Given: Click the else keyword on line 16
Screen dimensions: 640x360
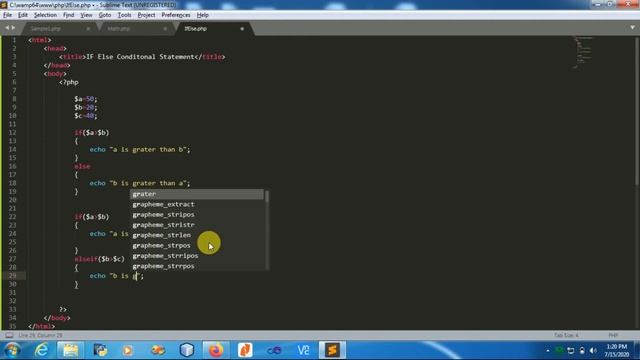Looking at the screenshot, I should [82, 167].
